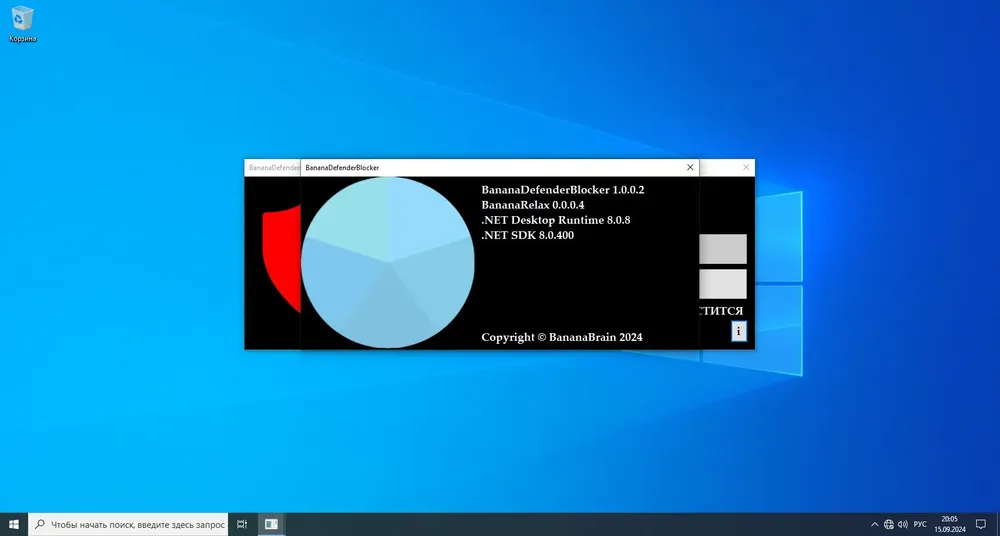This screenshot has width=1000, height=536.
Task: Open the Корзина recycle bin icon
Action: pyautogui.click(x=22, y=24)
